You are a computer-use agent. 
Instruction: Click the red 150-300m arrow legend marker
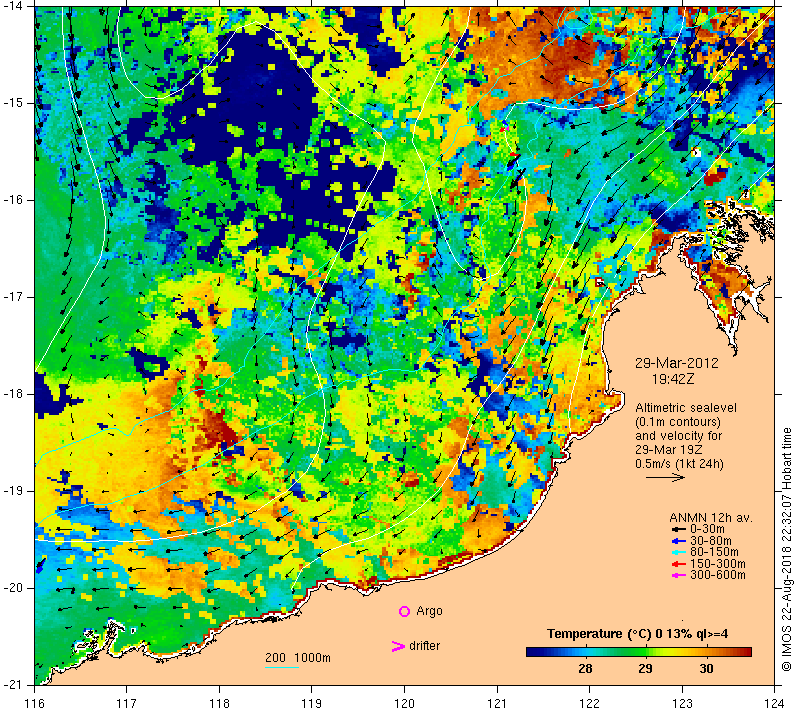click(x=678, y=564)
